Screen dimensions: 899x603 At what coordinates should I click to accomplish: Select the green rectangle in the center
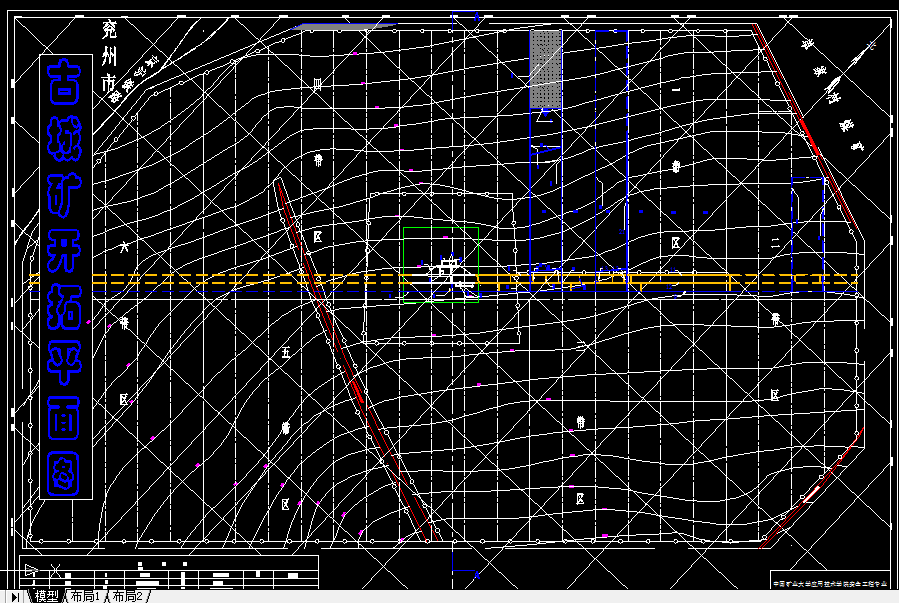(x=441, y=265)
